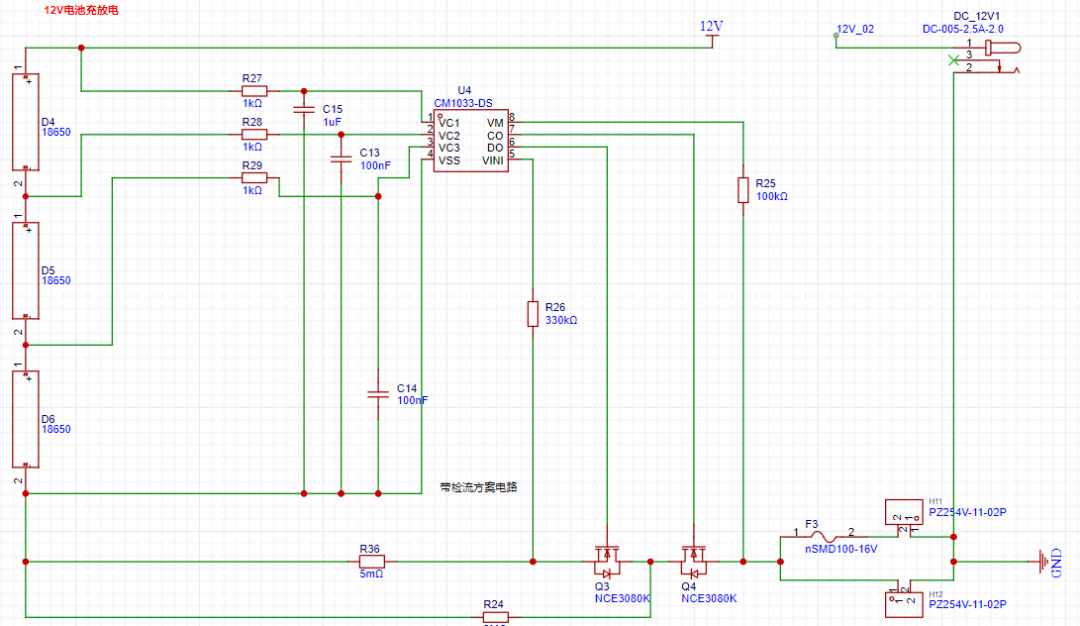Click capacitor C14 100nF symbol
The height and width of the screenshot is (626, 1080).
point(378,393)
